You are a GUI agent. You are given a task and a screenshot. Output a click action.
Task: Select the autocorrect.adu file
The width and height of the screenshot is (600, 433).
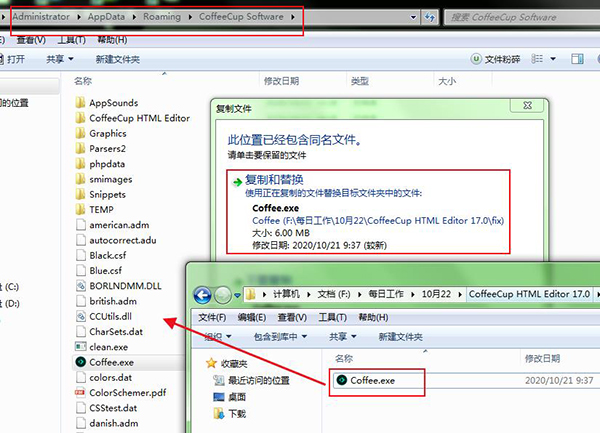tap(116, 240)
